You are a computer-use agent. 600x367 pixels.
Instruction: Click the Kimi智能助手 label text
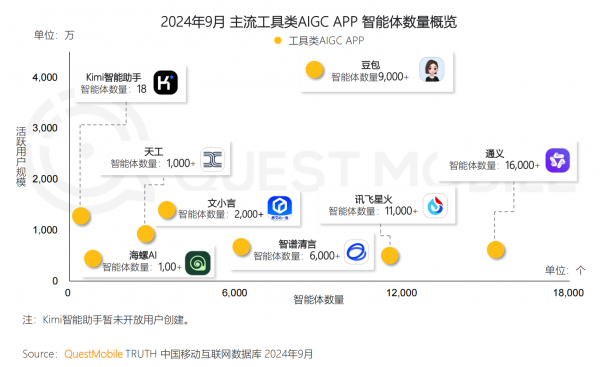(114, 77)
